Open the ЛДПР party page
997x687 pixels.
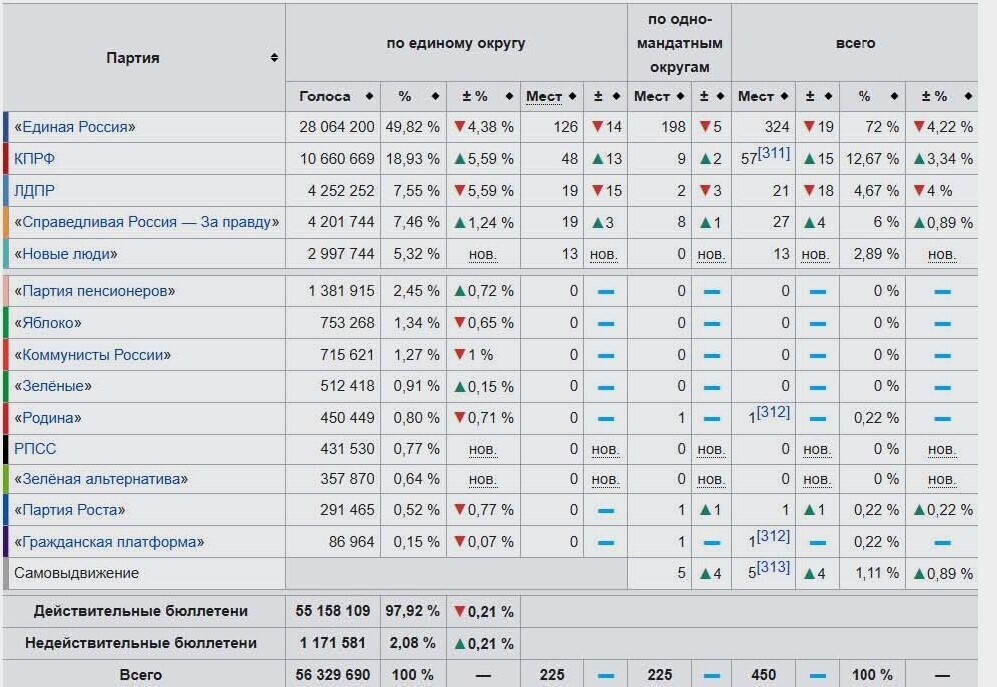(x=35, y=190)
